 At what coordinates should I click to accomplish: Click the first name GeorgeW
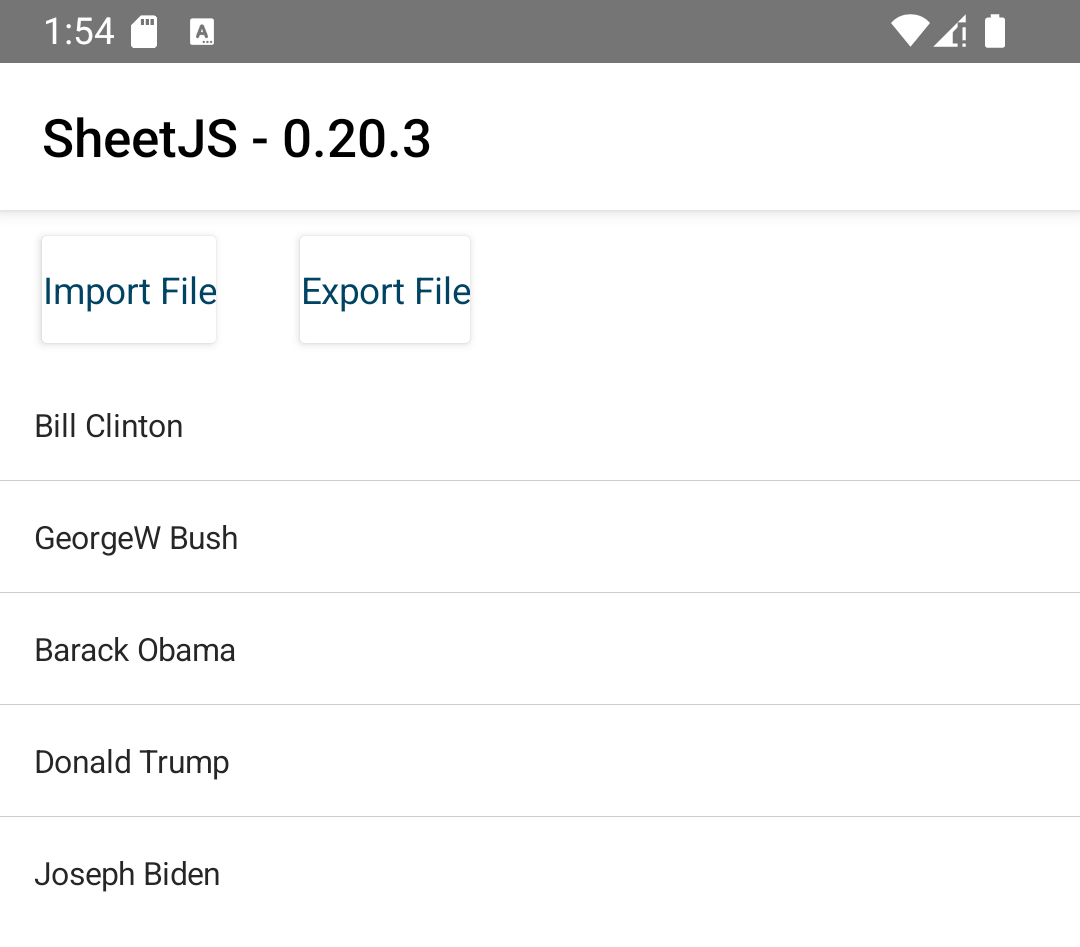pos(98,538)
